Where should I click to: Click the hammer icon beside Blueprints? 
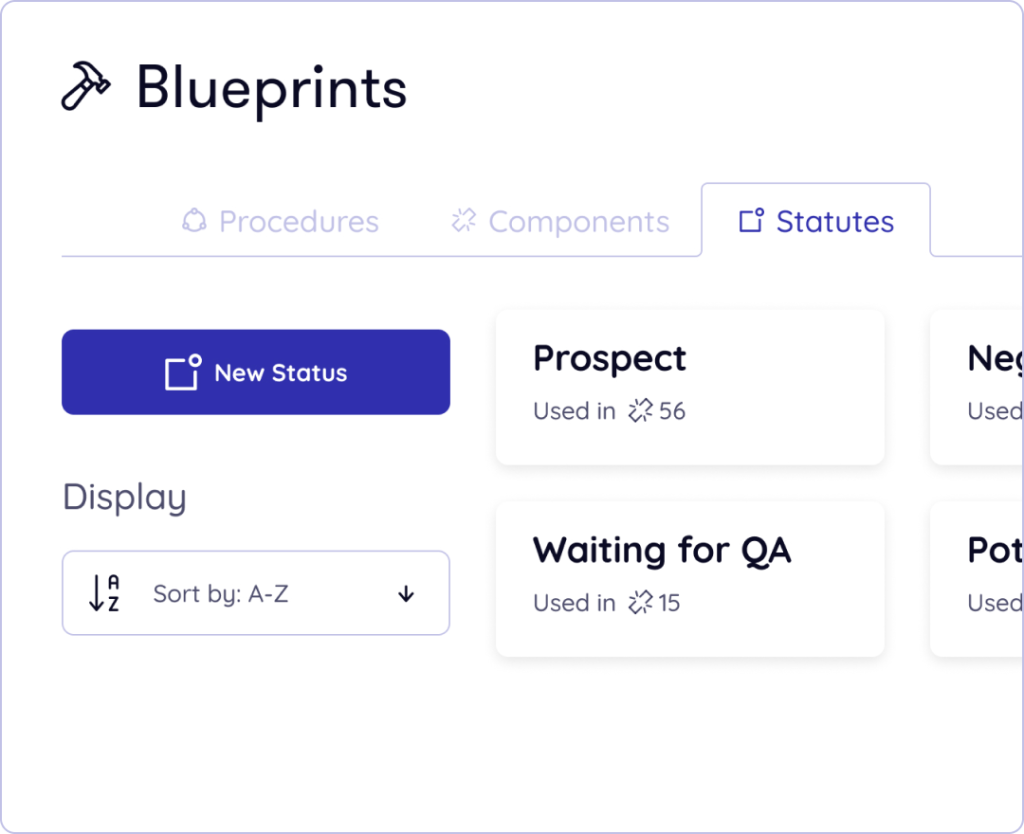click(86, 87)
